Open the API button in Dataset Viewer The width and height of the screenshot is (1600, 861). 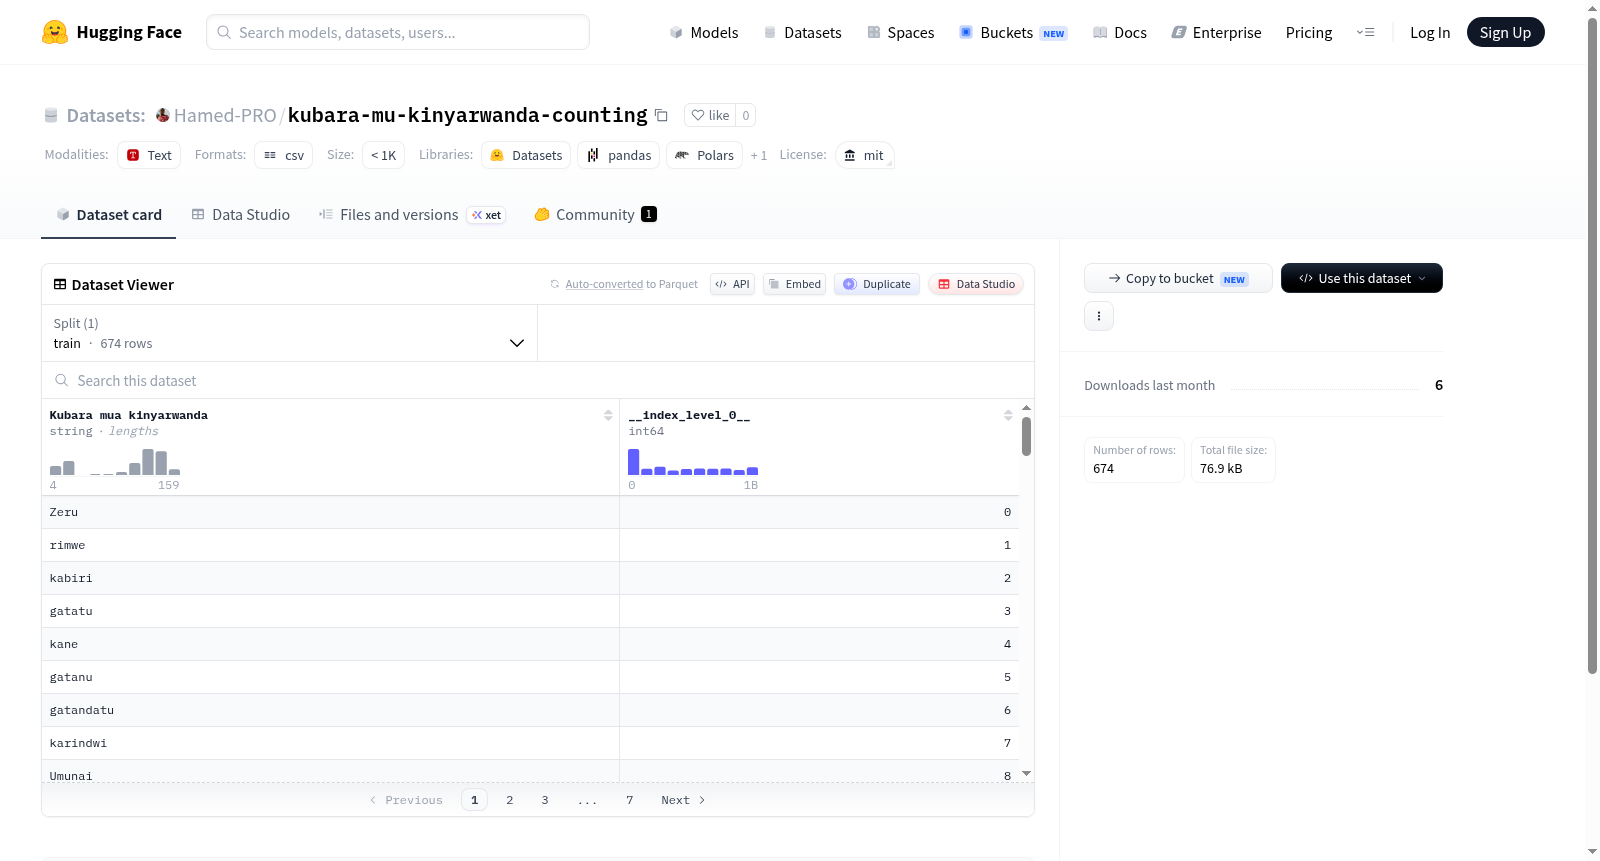pyautogui.click(x=732, y=284)
